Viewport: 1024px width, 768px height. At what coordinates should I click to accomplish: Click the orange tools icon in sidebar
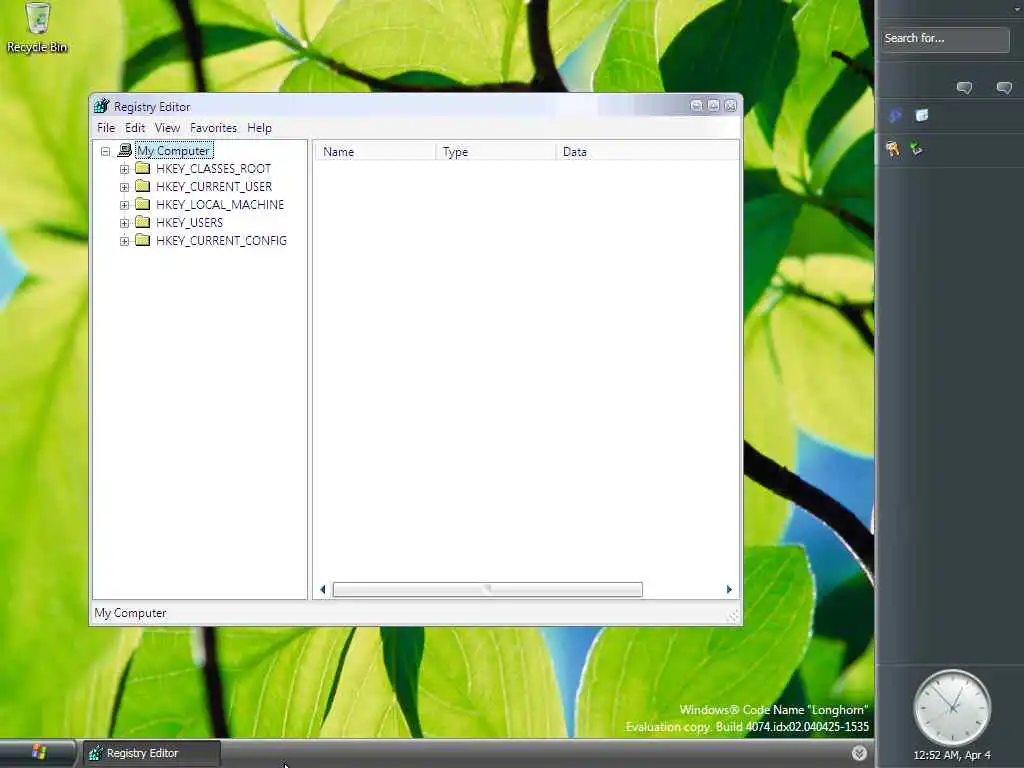tap(893, 149)
